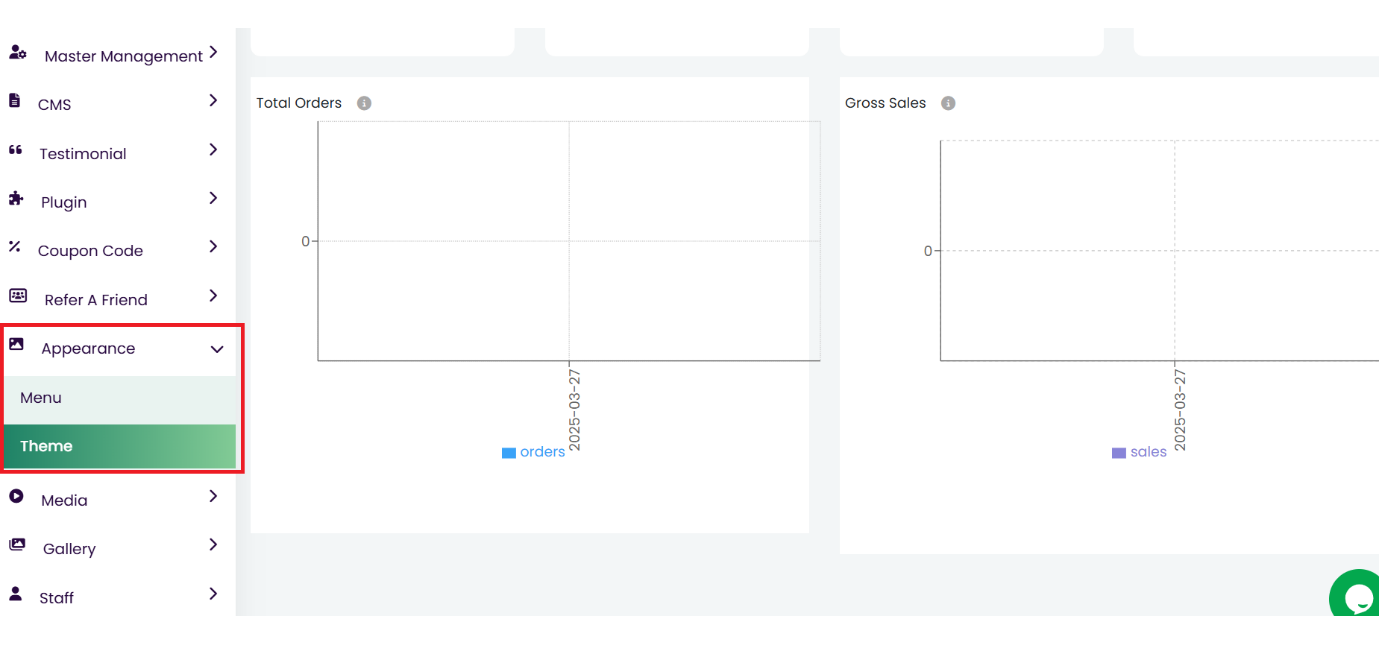Click the Master Management user-gear icon
Viewport: 1379px width, 661px height.
point(18,53)
